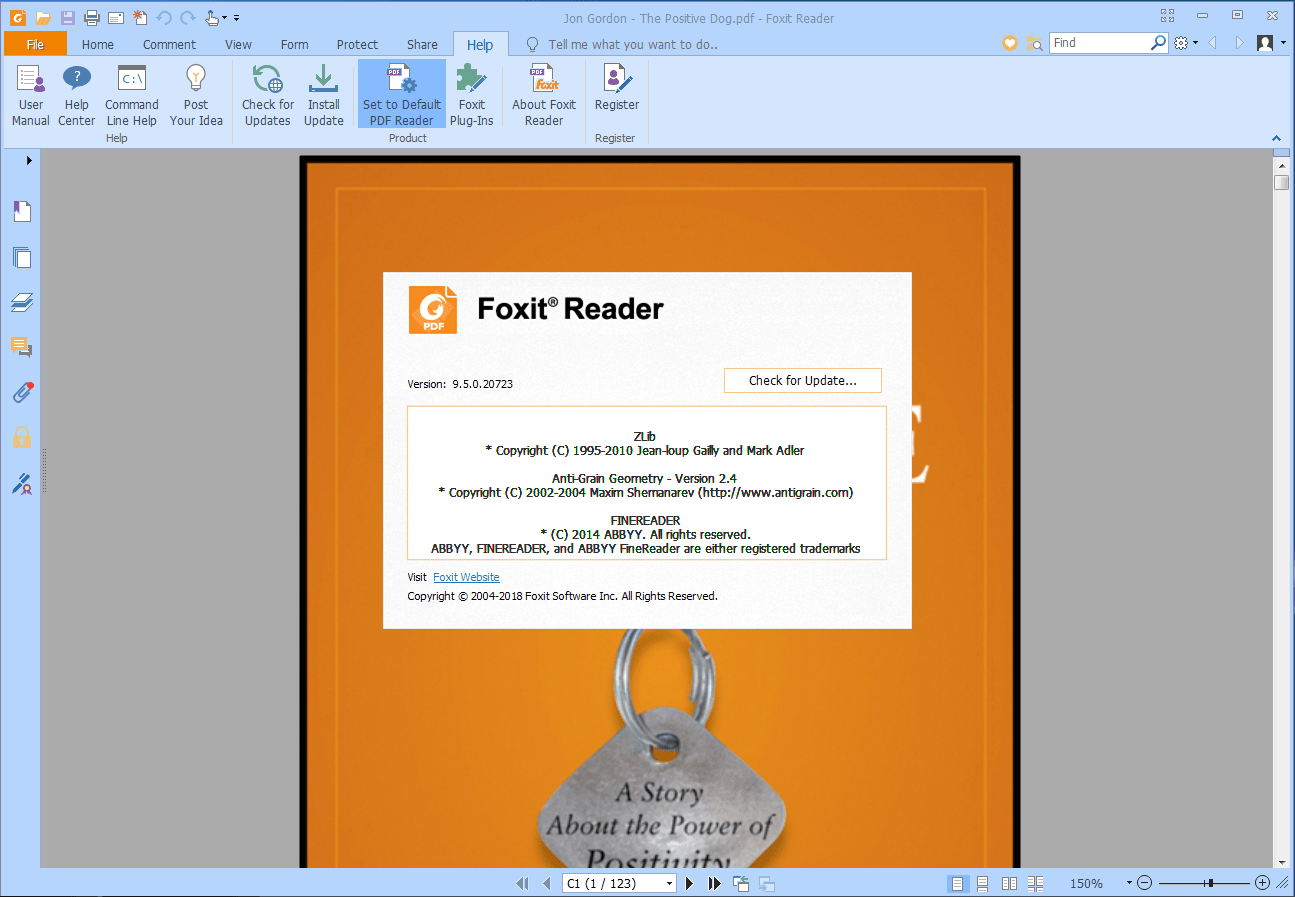Click the Undo arrow
The height and width of the screenshot is (897, 1295).
point(164,17)
